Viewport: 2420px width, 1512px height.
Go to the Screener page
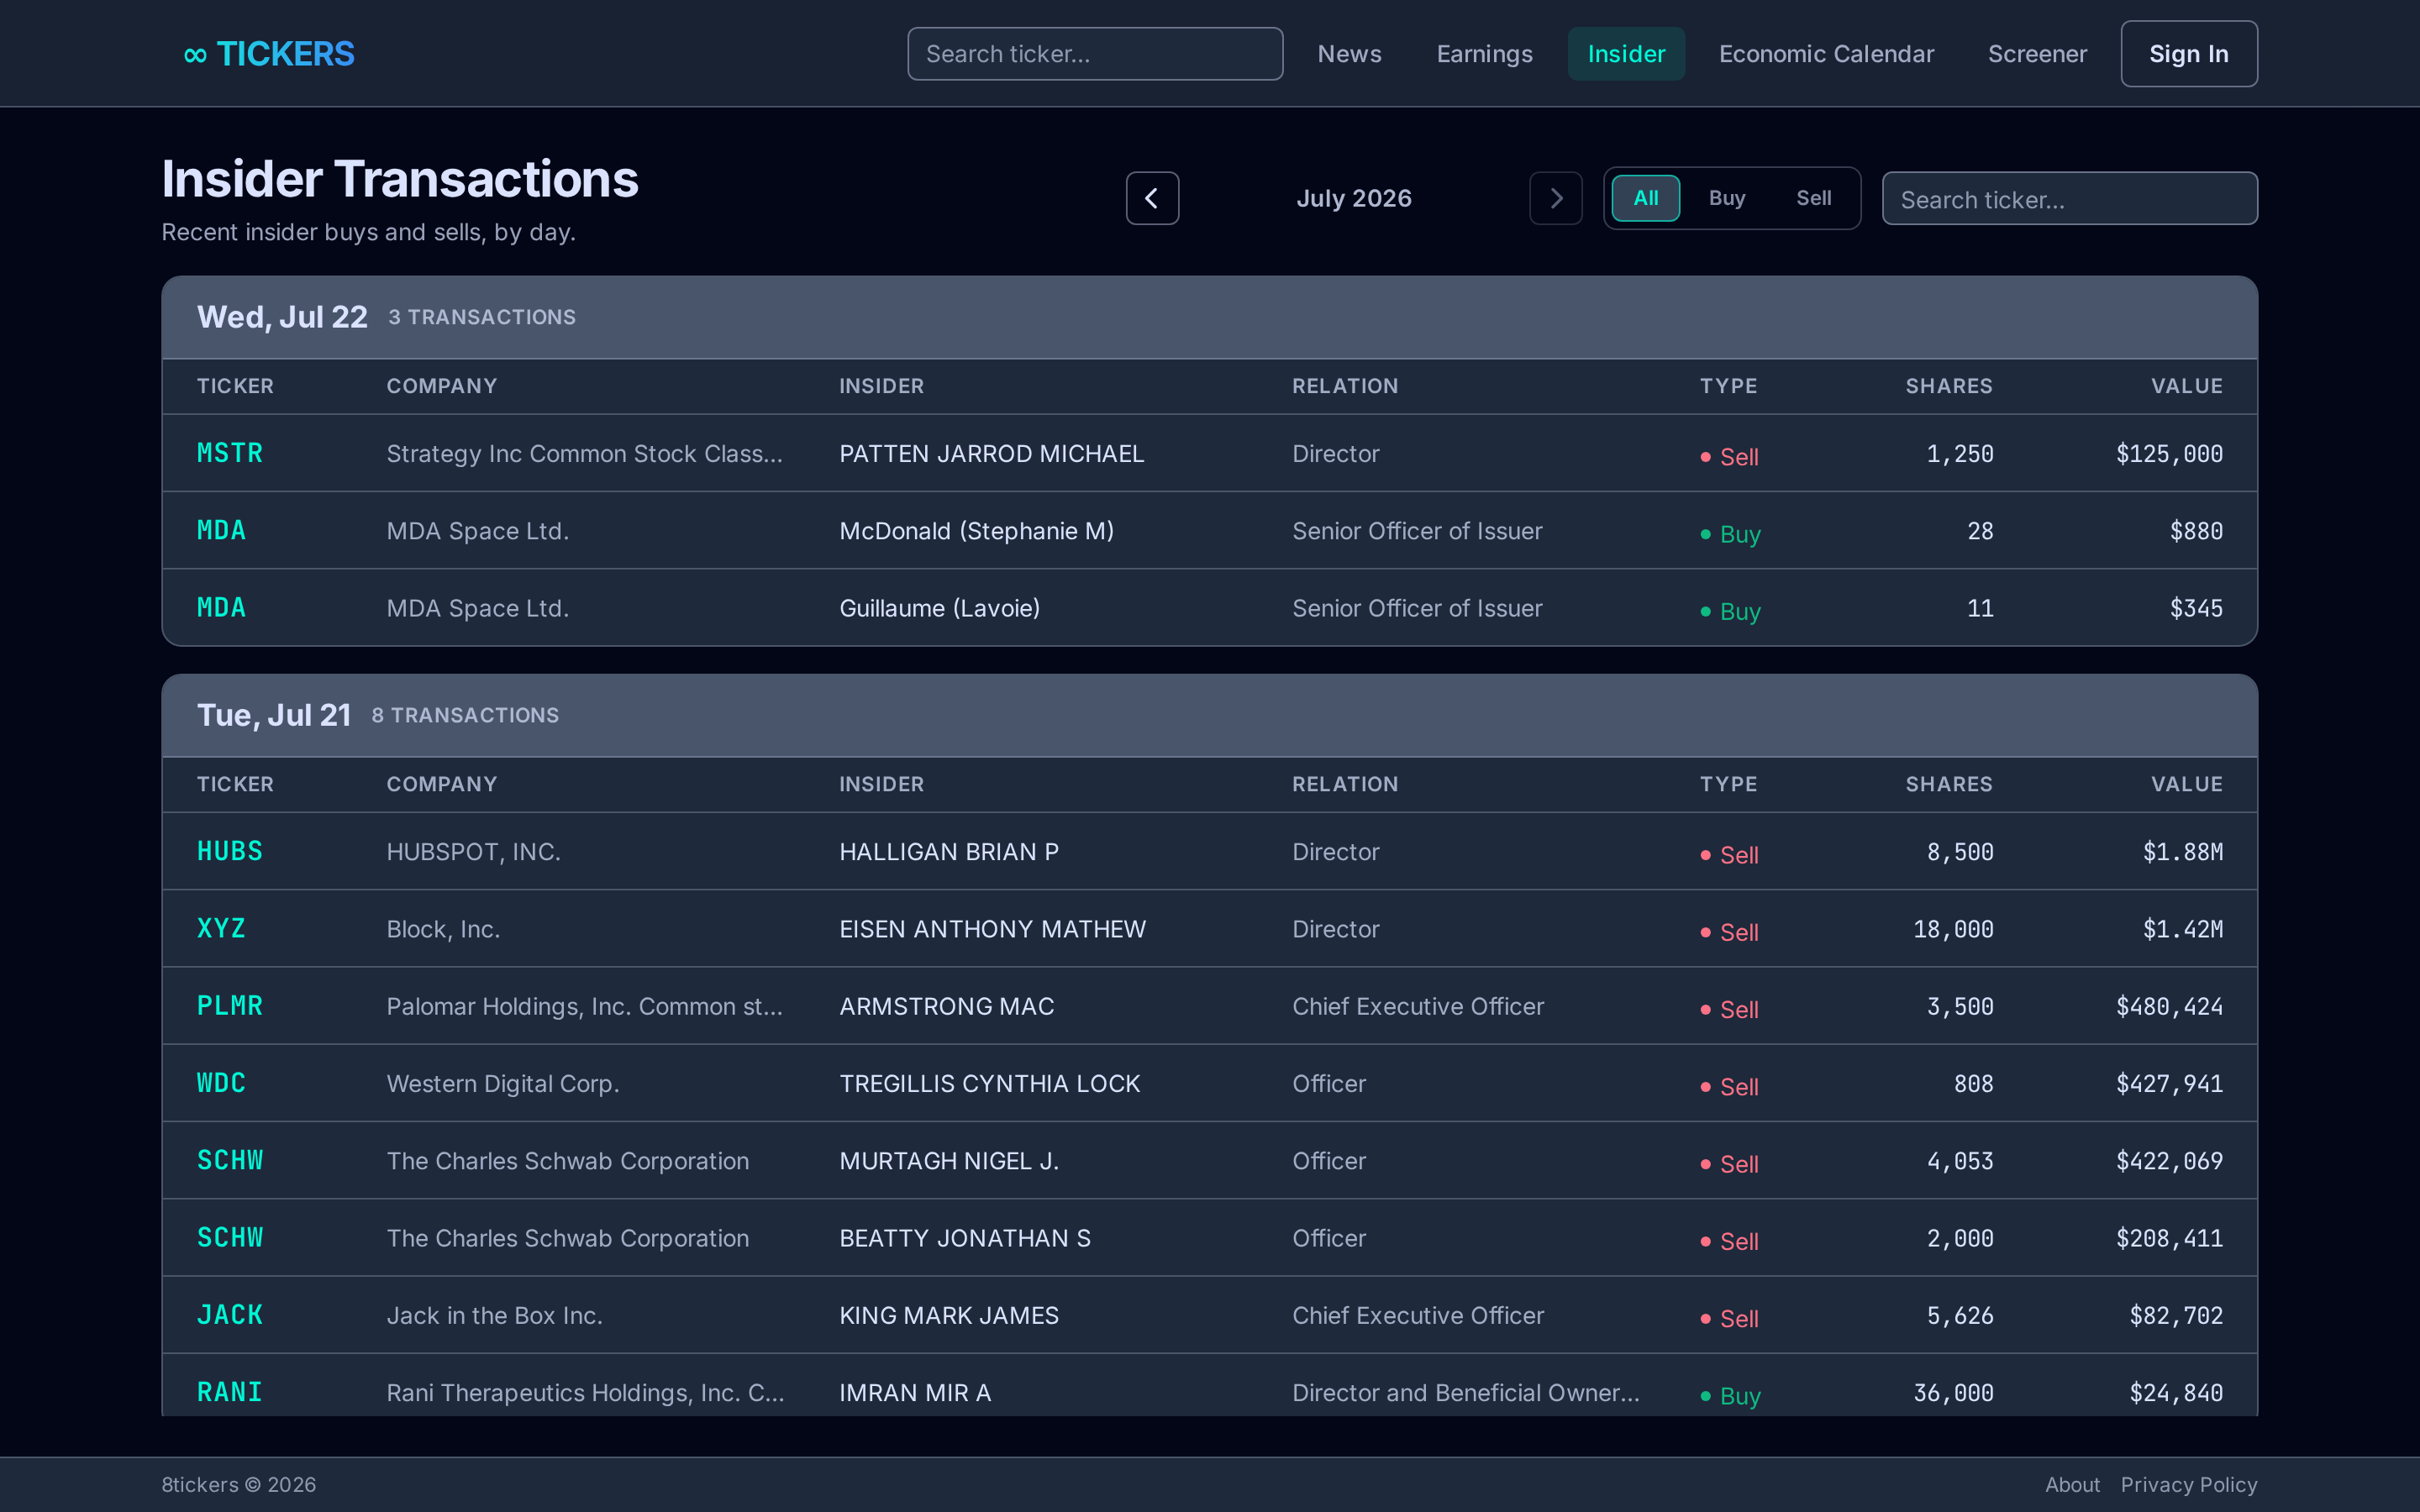[x=2037, y=54]
